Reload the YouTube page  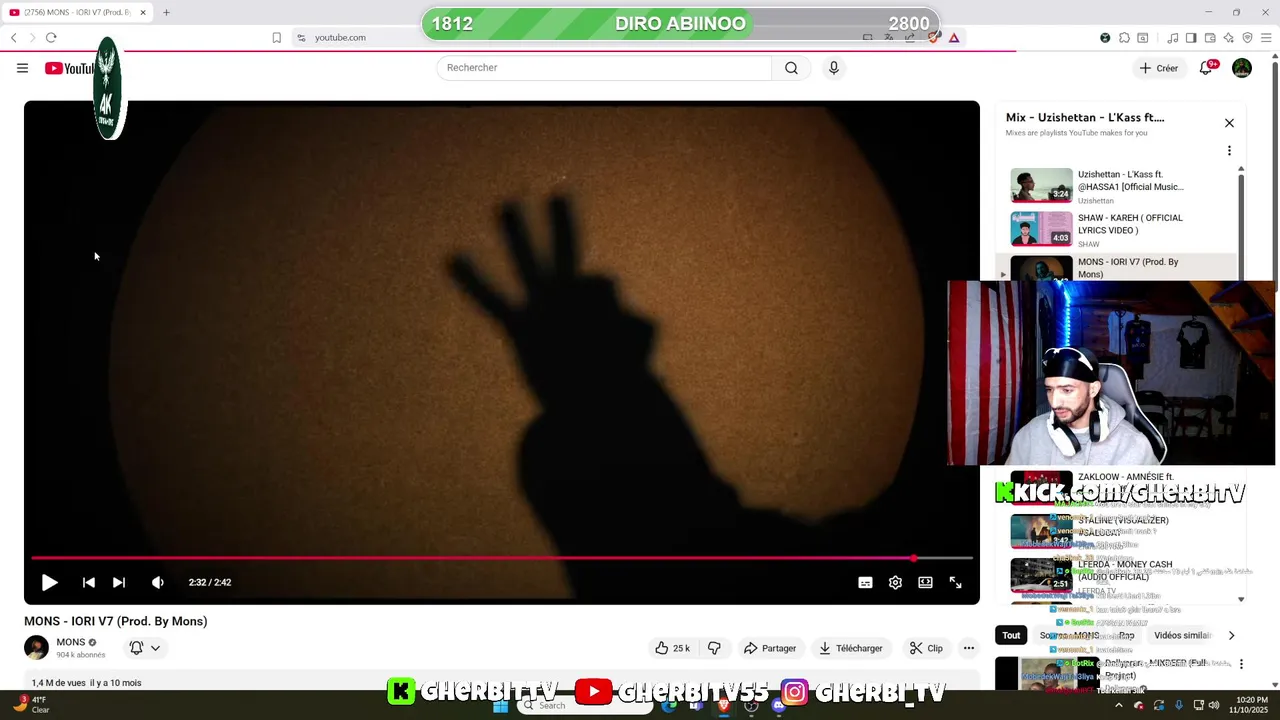pyautogui.click(x=51, y=37)
